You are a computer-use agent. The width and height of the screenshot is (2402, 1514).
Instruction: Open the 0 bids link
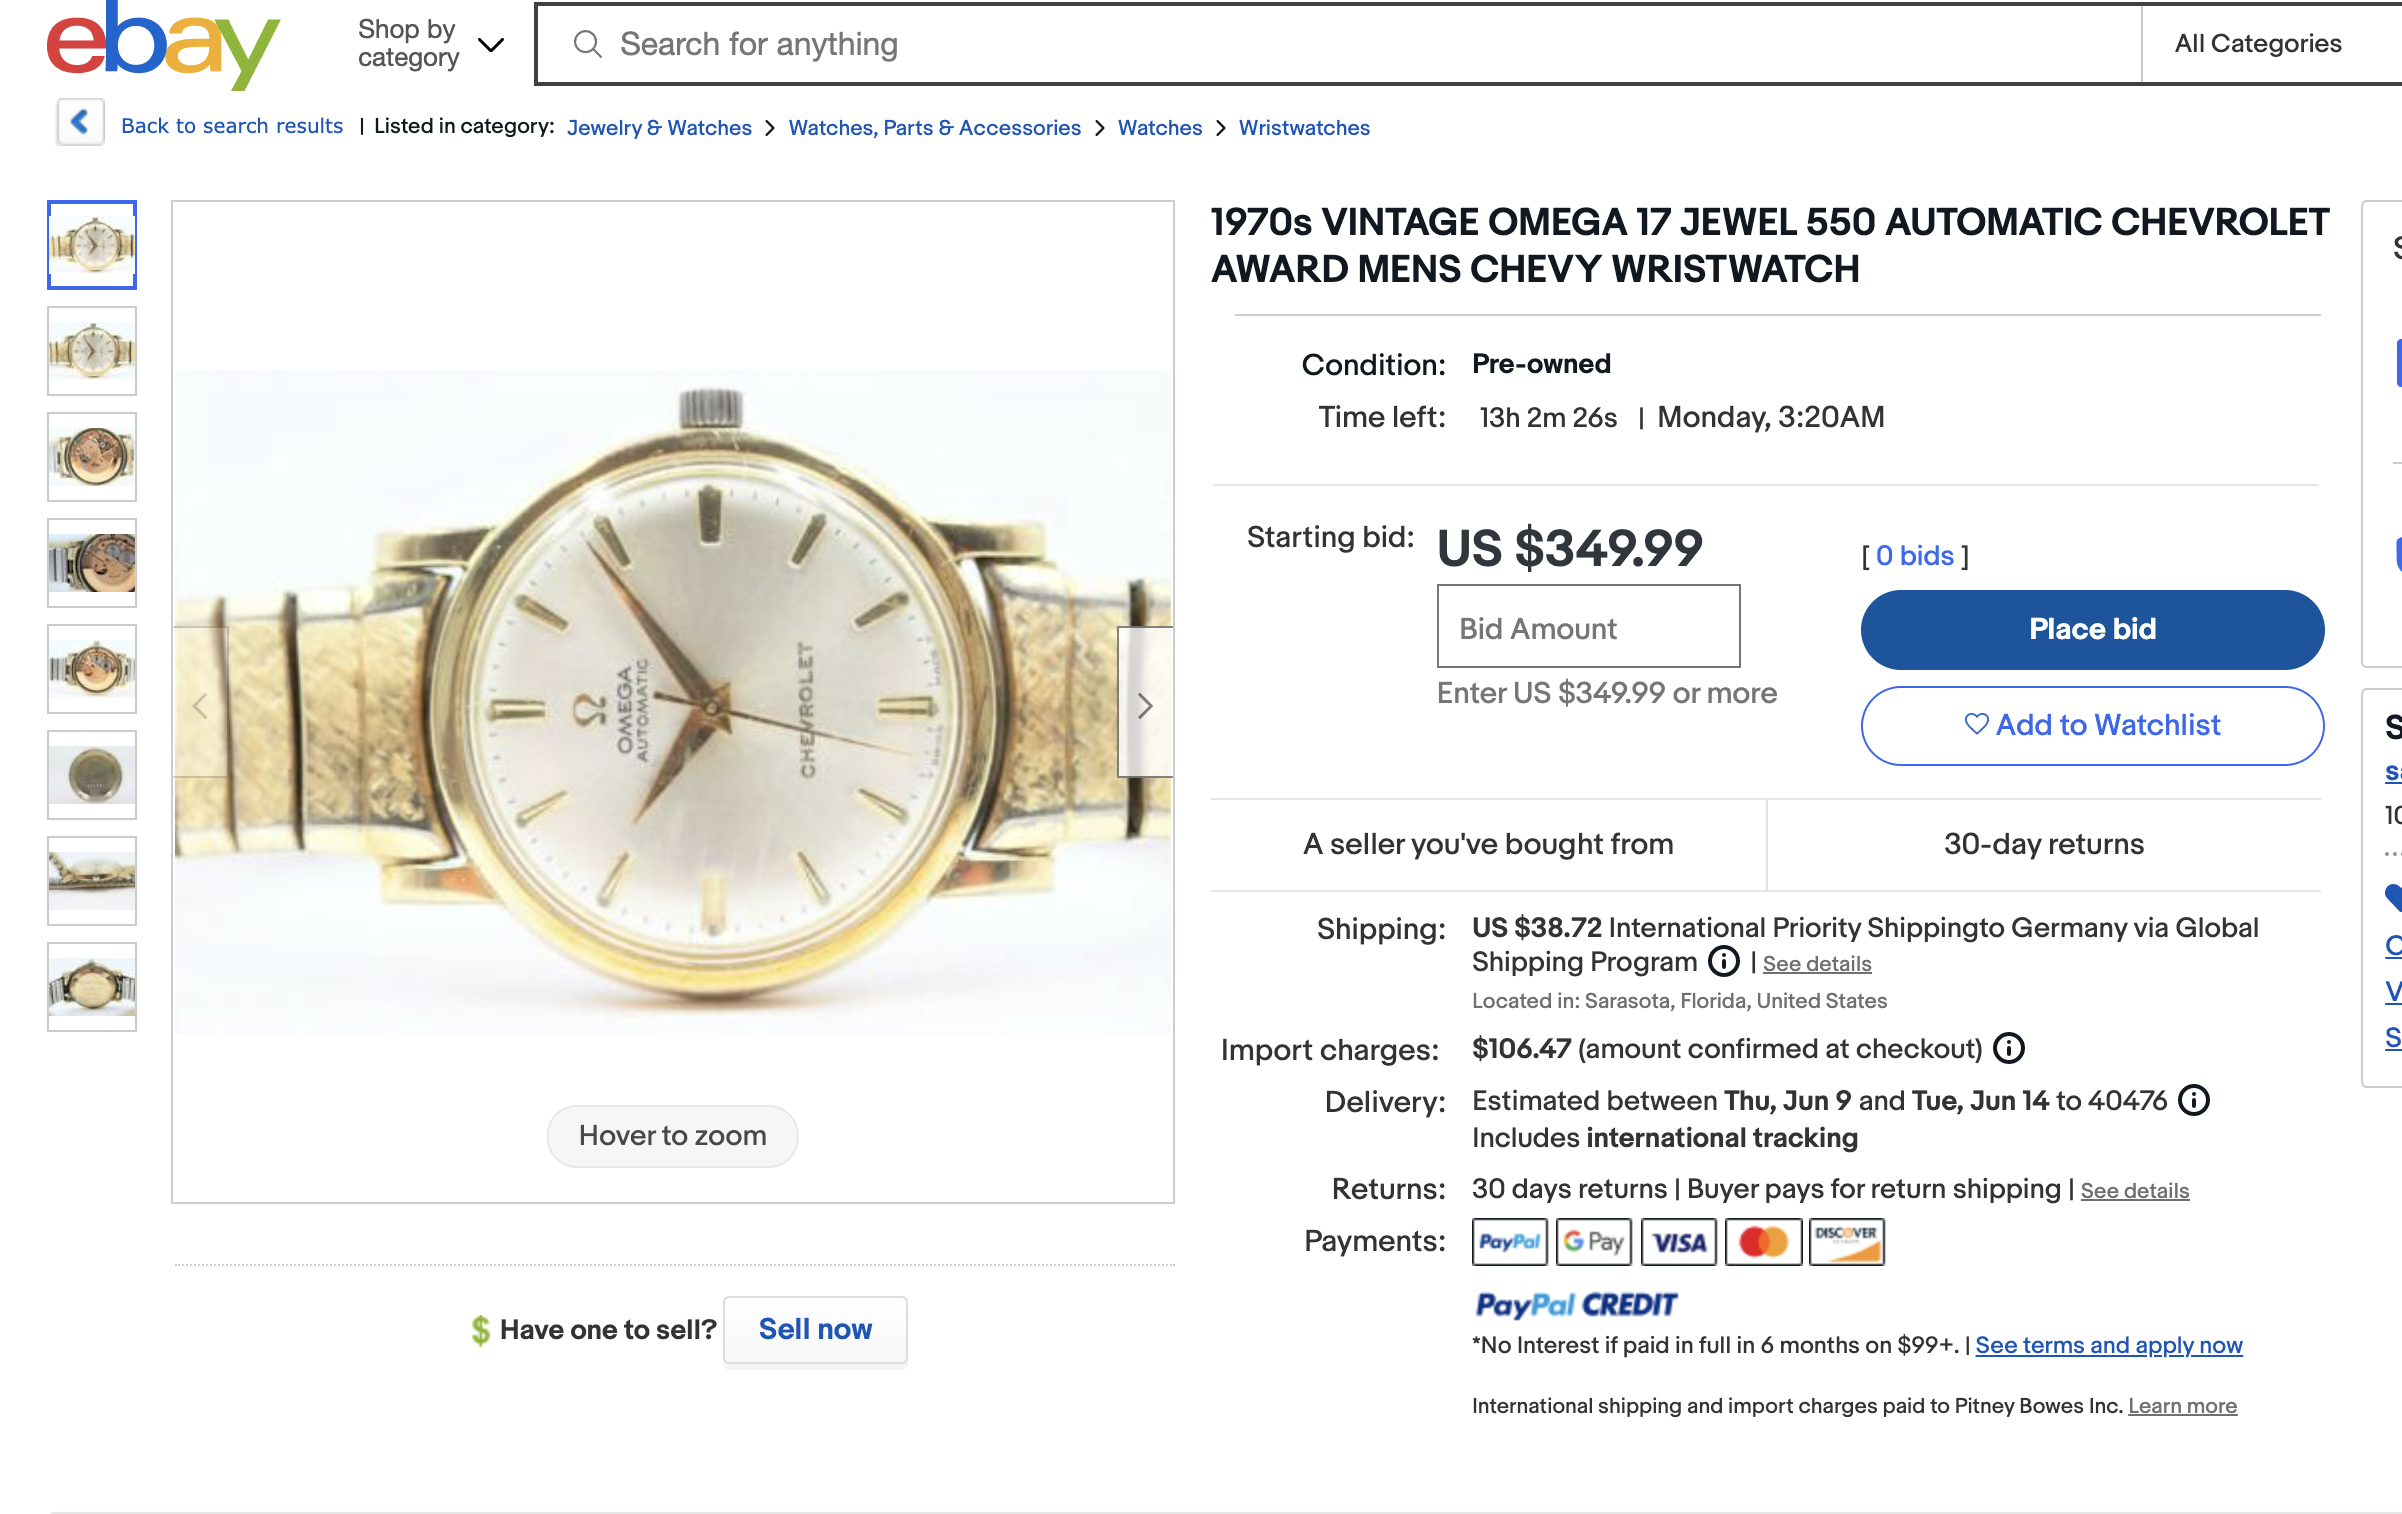(x=1914, y=556)
